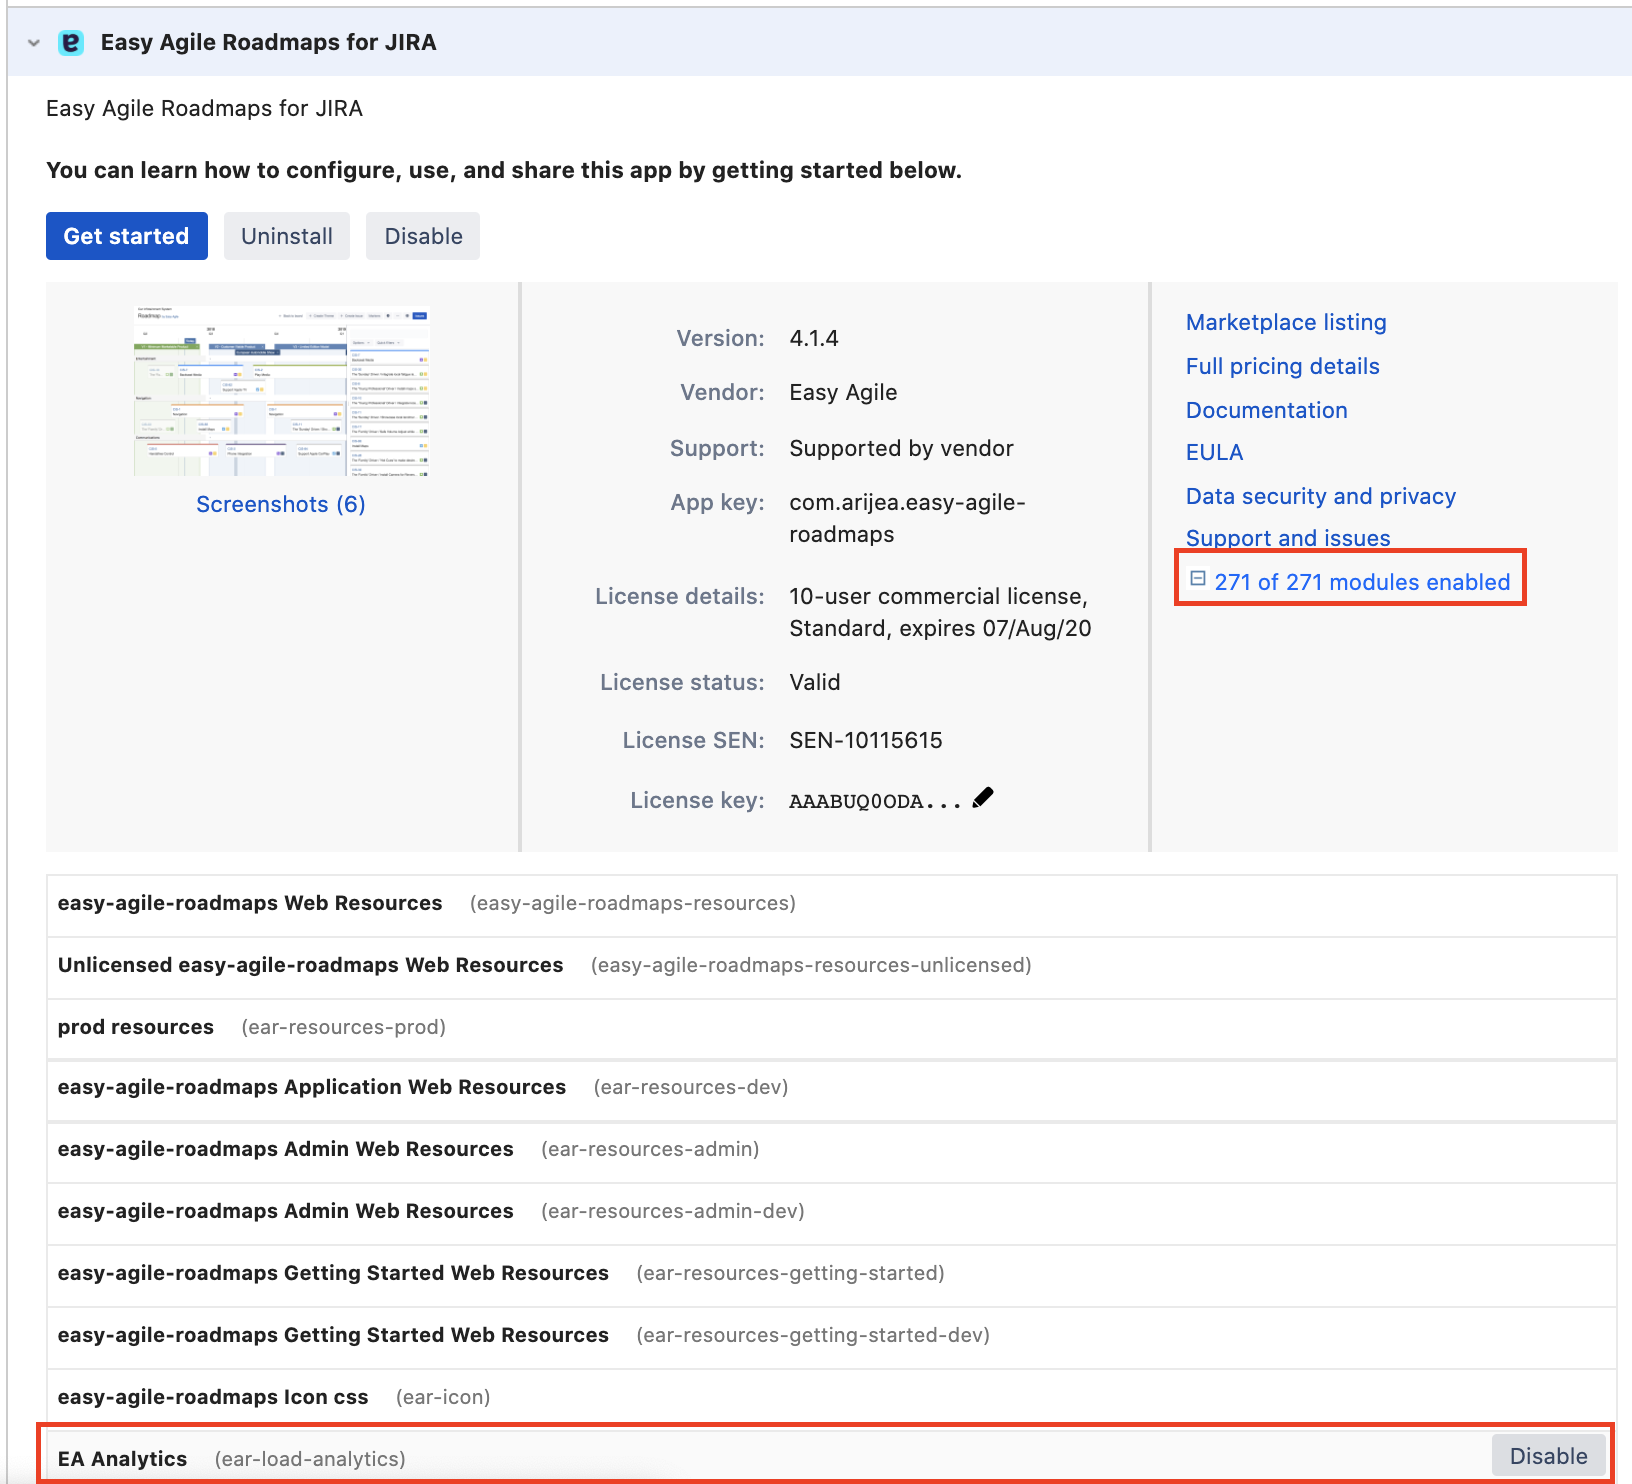The width and height of the screenshot is (1632, 1484).
Task: Click the pencil icon to edit license key
Action: pos(983,797)
